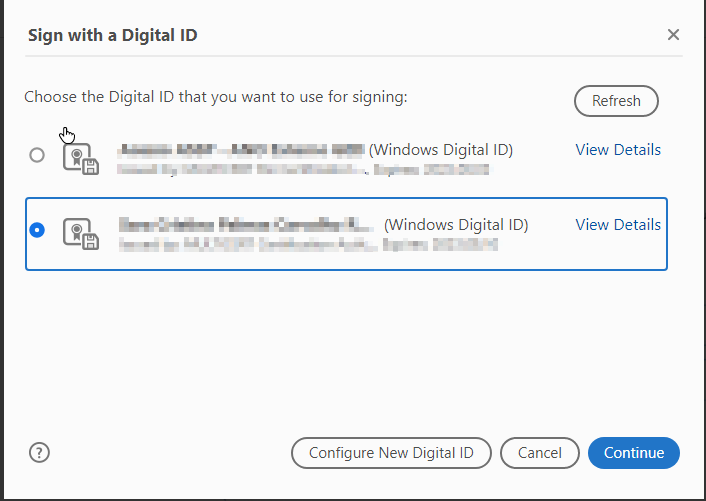Viewport: 706px width, 501px height.
Task: Close the Sign with a Digital ID dialog
Action: (673, 35)
